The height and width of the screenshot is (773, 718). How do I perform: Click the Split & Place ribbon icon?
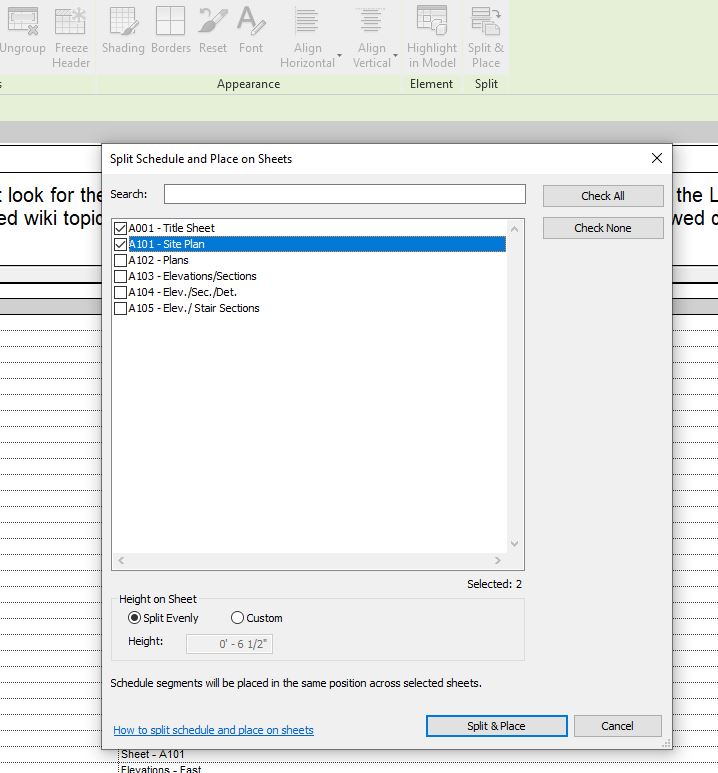click(486, 22)
